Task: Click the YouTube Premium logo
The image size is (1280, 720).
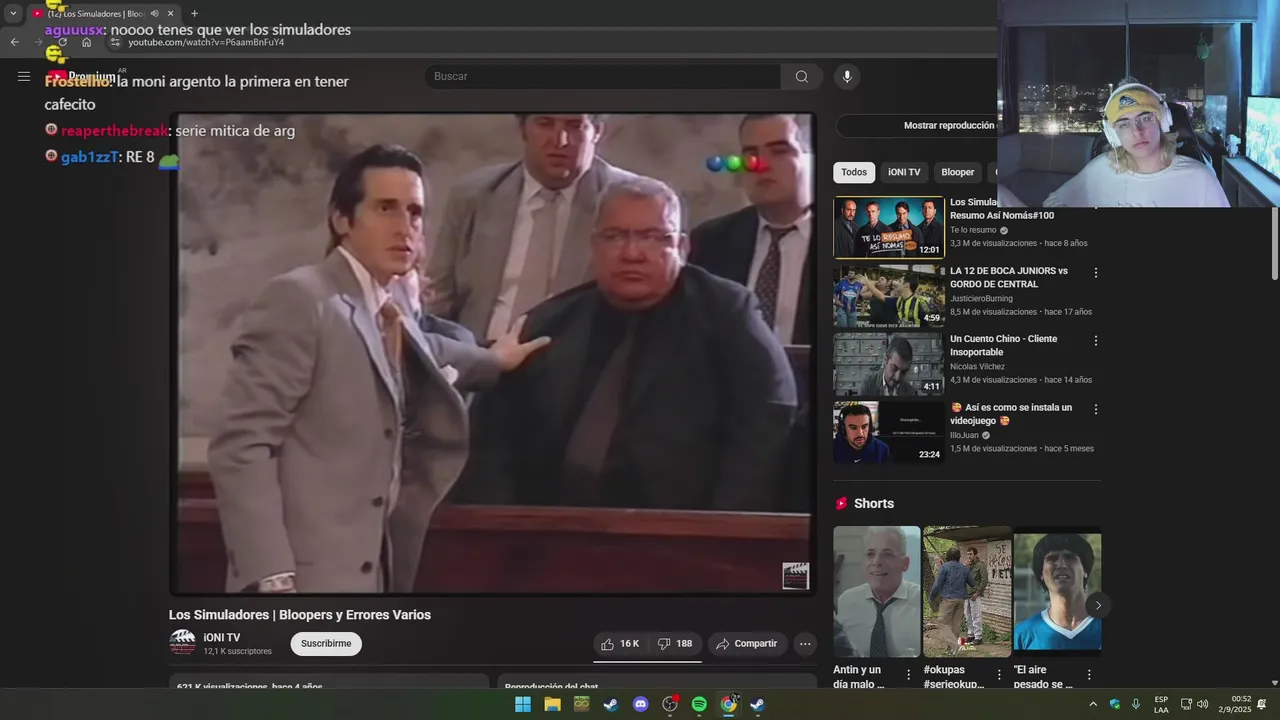Action: tap(83, 76)
